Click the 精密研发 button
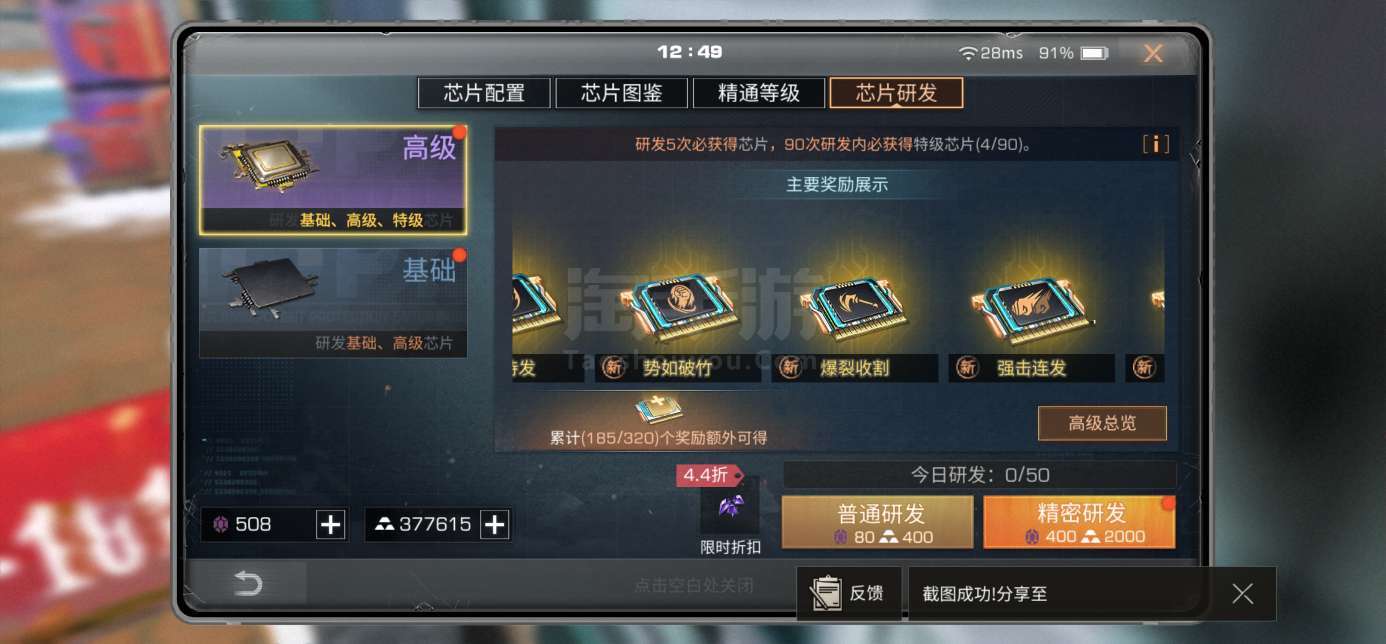This screenshot has height=644, width=1386. [x=1080, y=523]
